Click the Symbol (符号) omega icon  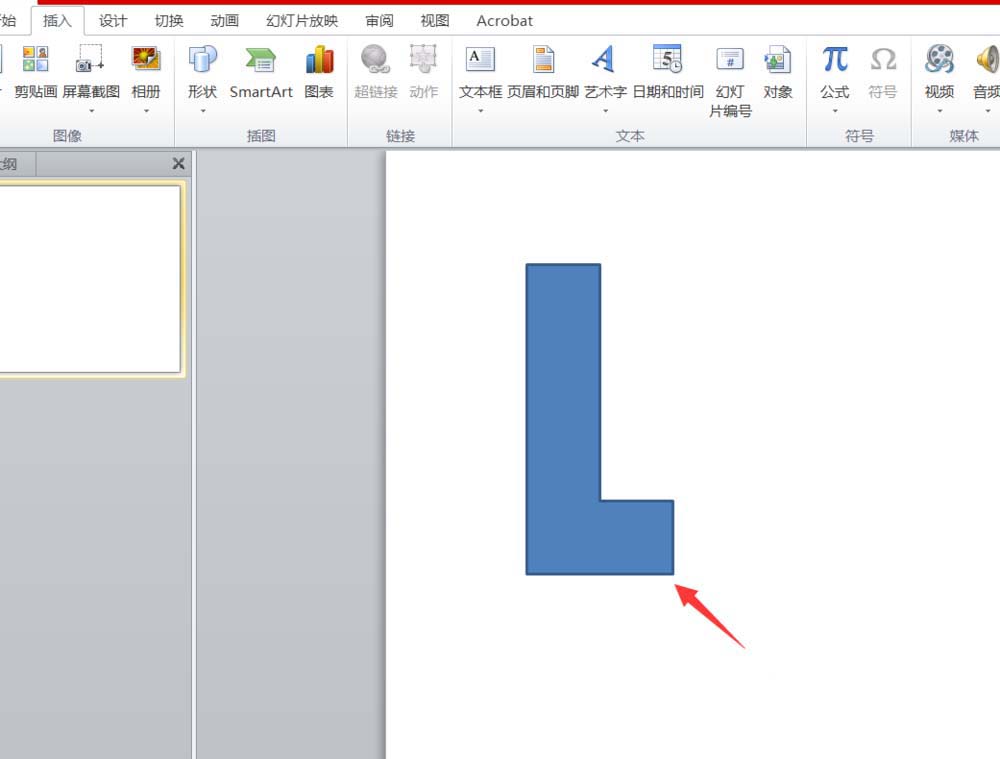(883, 59)
